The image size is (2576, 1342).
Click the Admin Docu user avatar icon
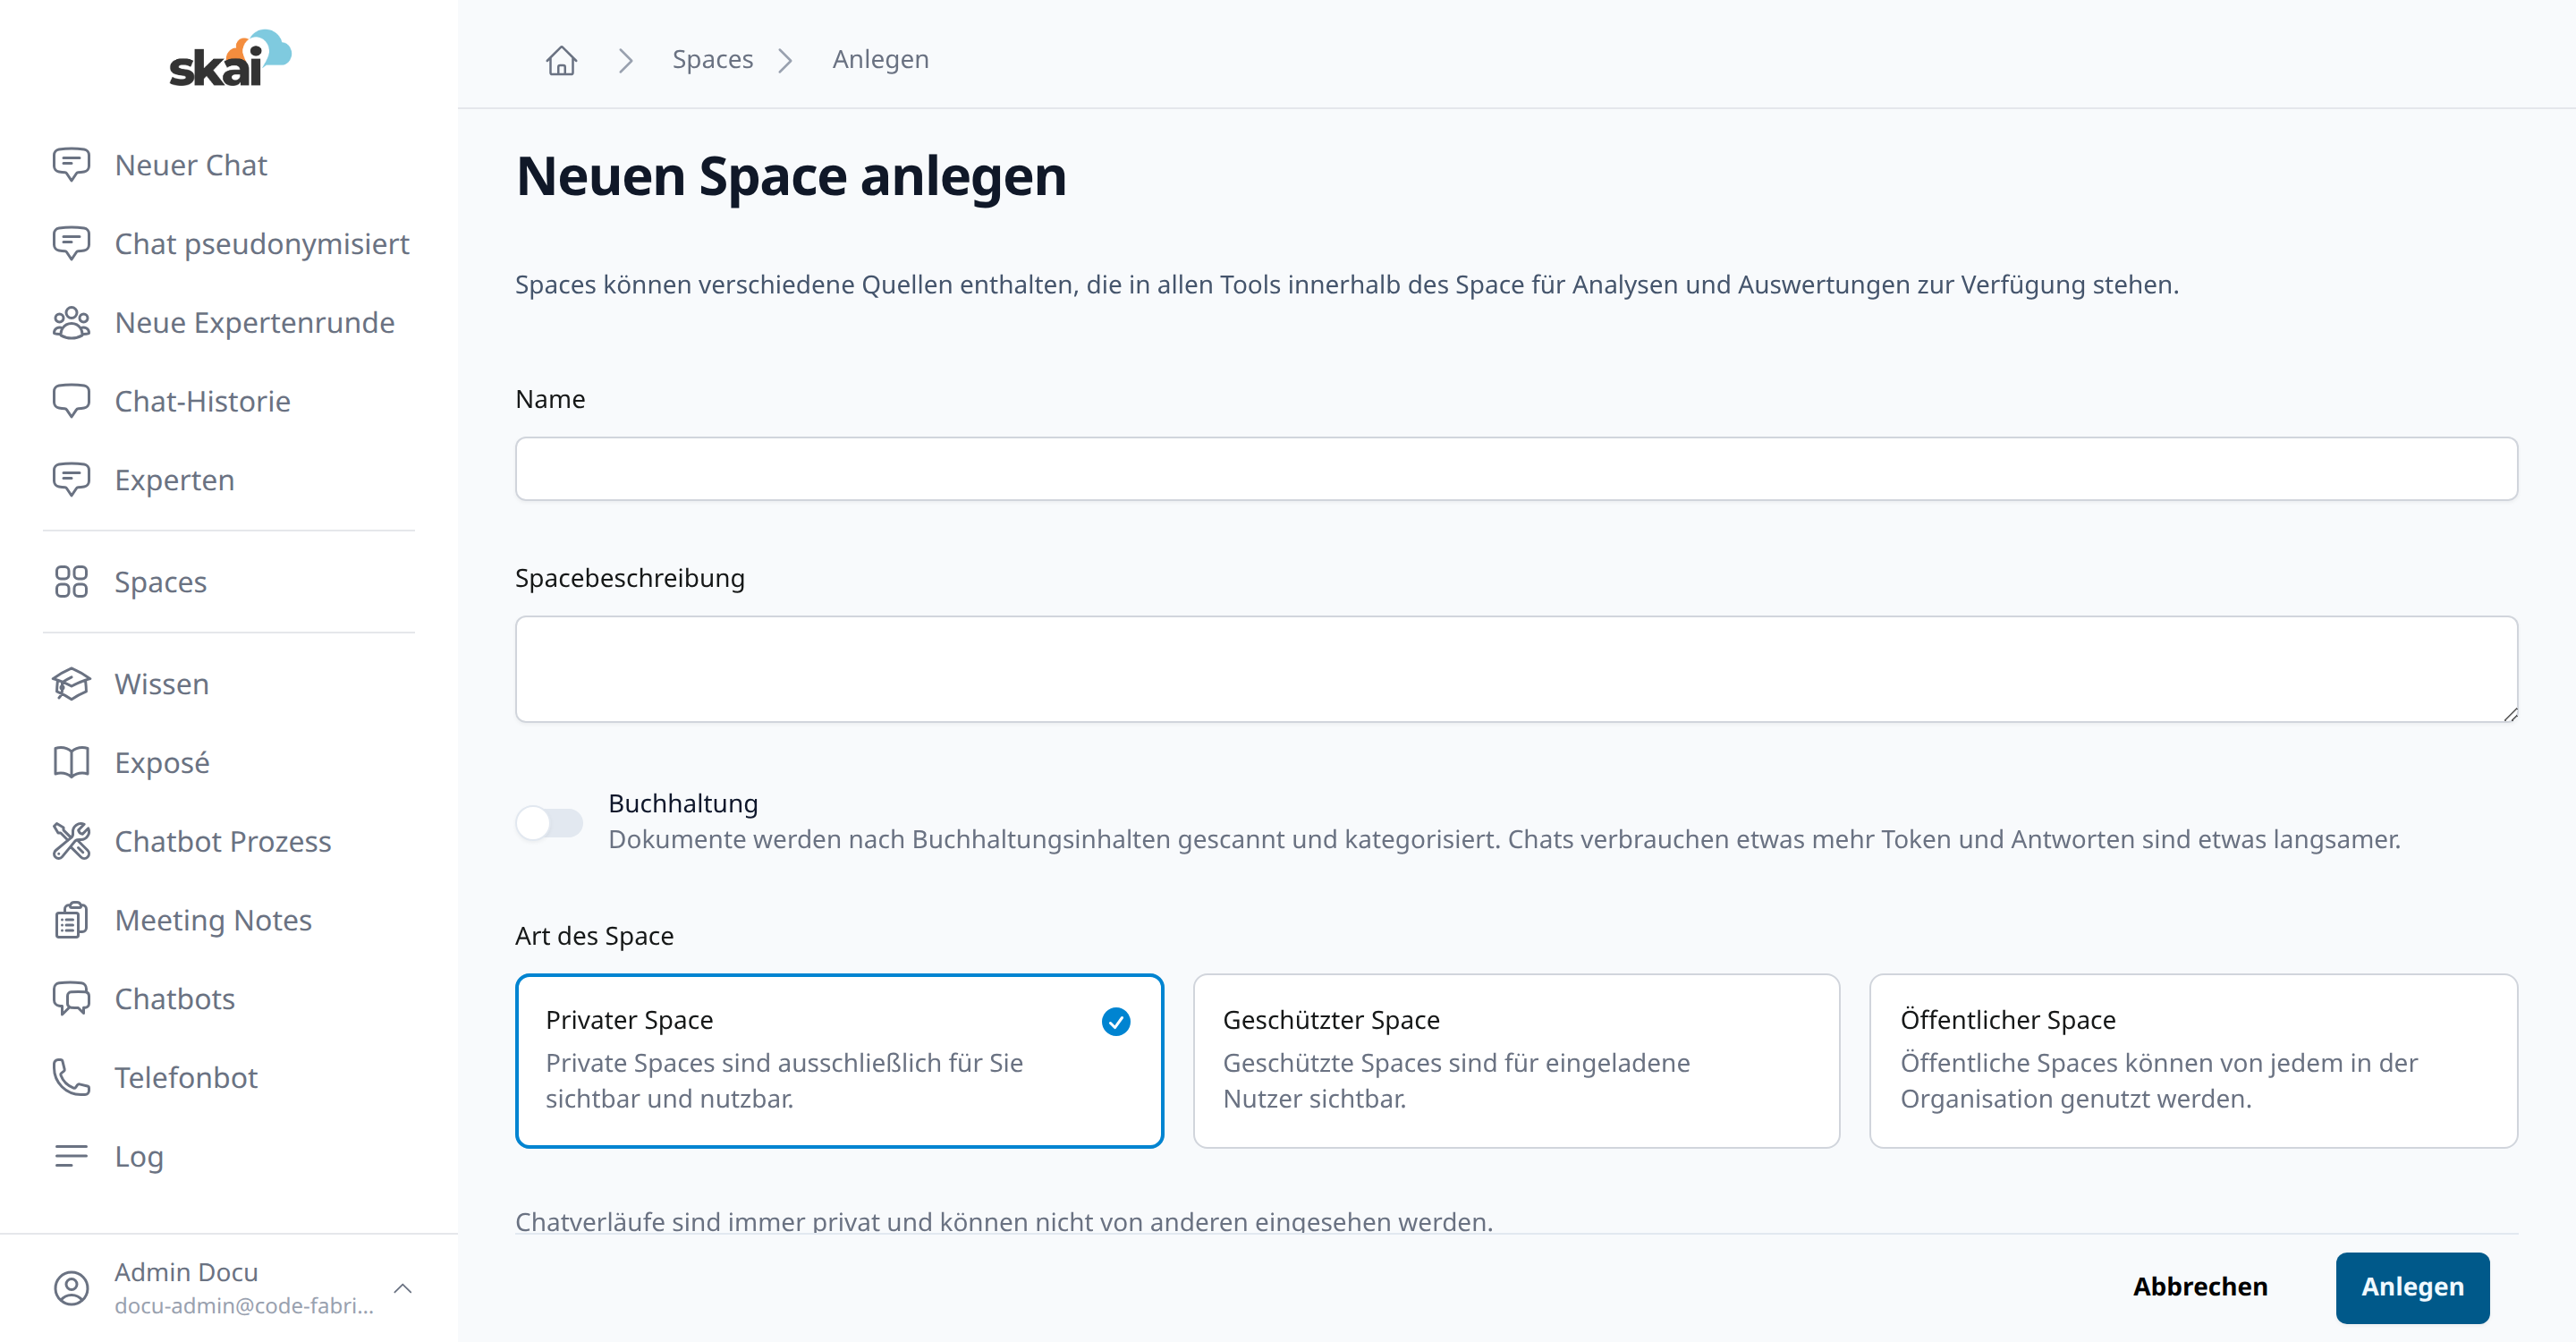pos(71,1288)
